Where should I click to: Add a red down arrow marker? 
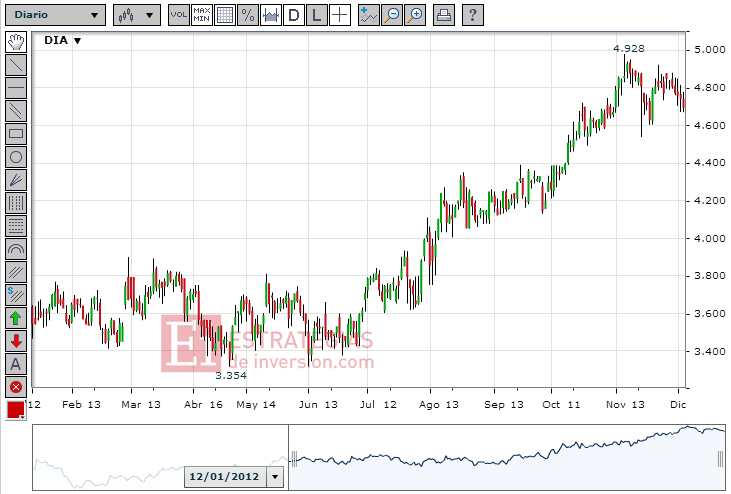click(16, 341)
